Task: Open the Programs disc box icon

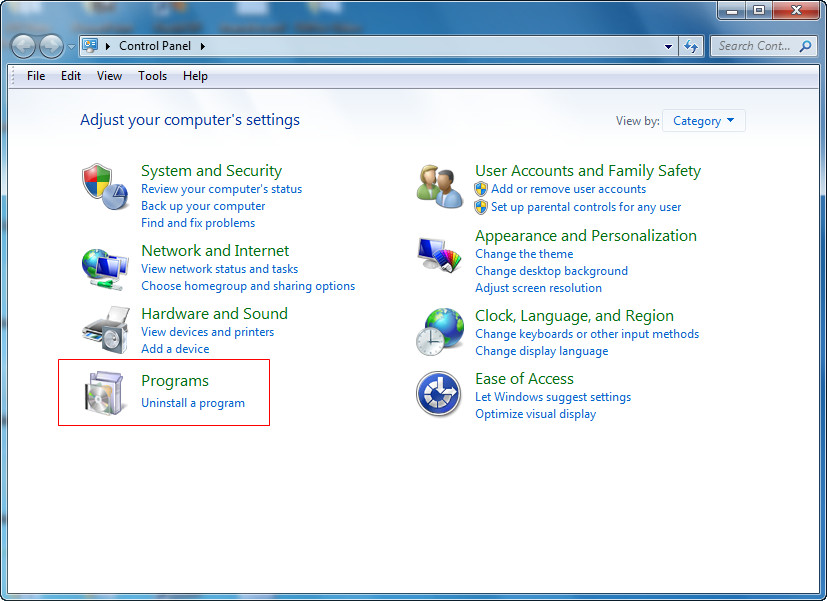Action: point(105,393)
